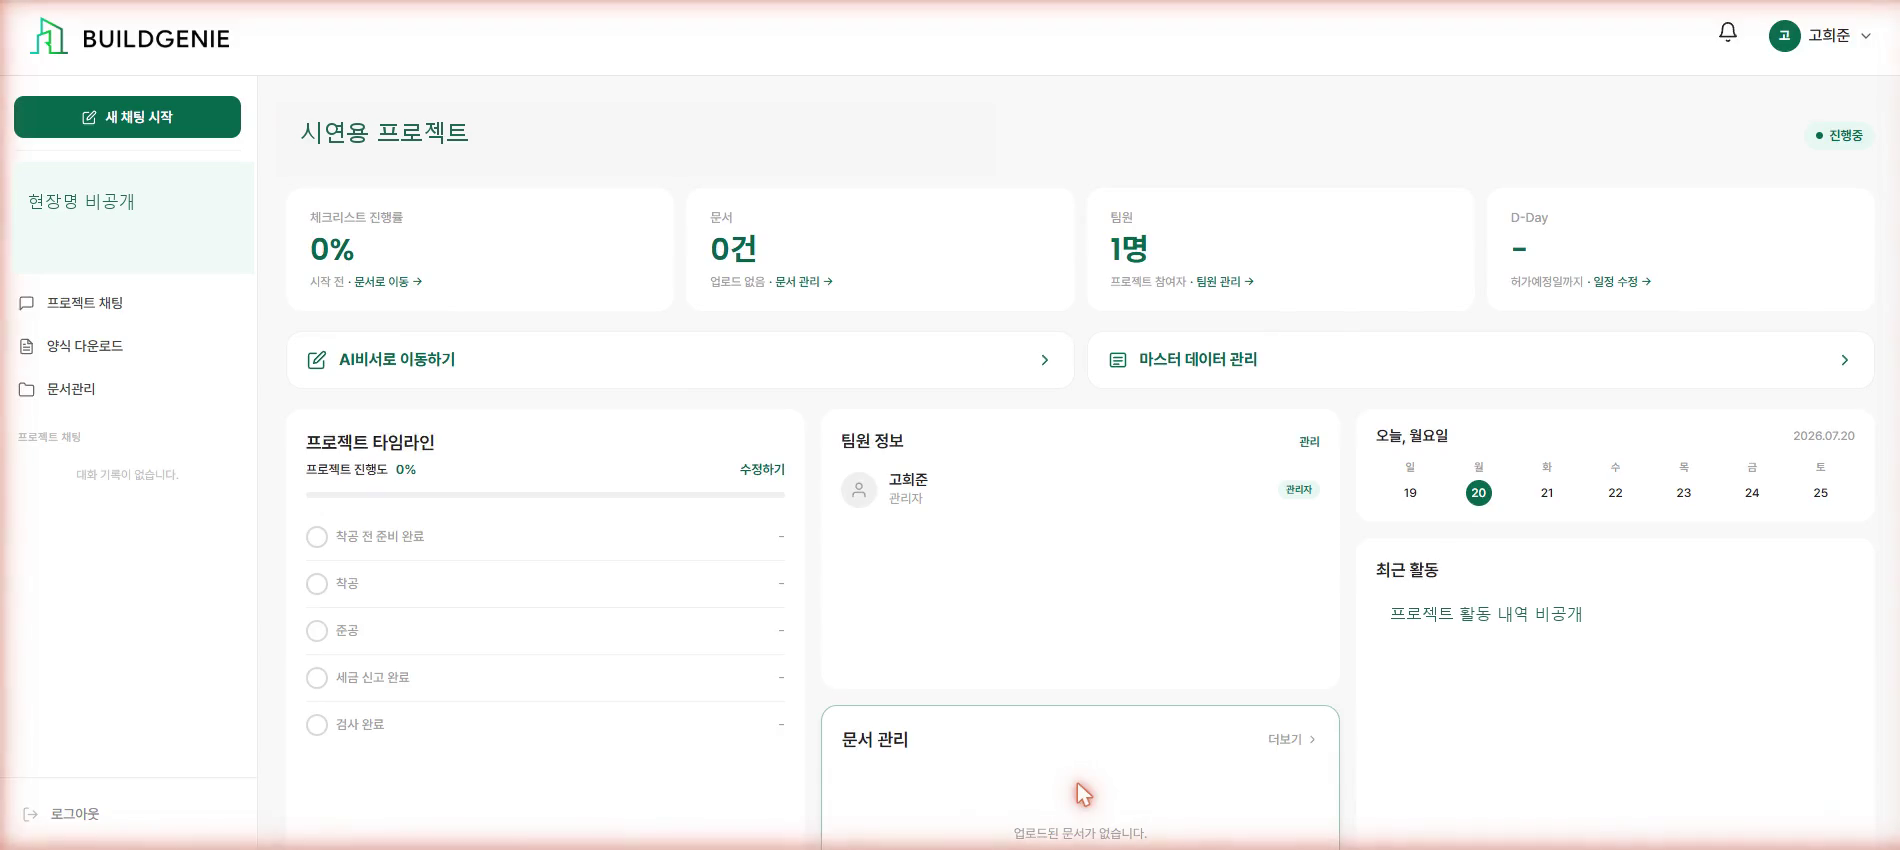Click the 프로젝트 채팅 chat bubble icon
This screenshot has height=850, width=1900.
(x=27, y=303)
